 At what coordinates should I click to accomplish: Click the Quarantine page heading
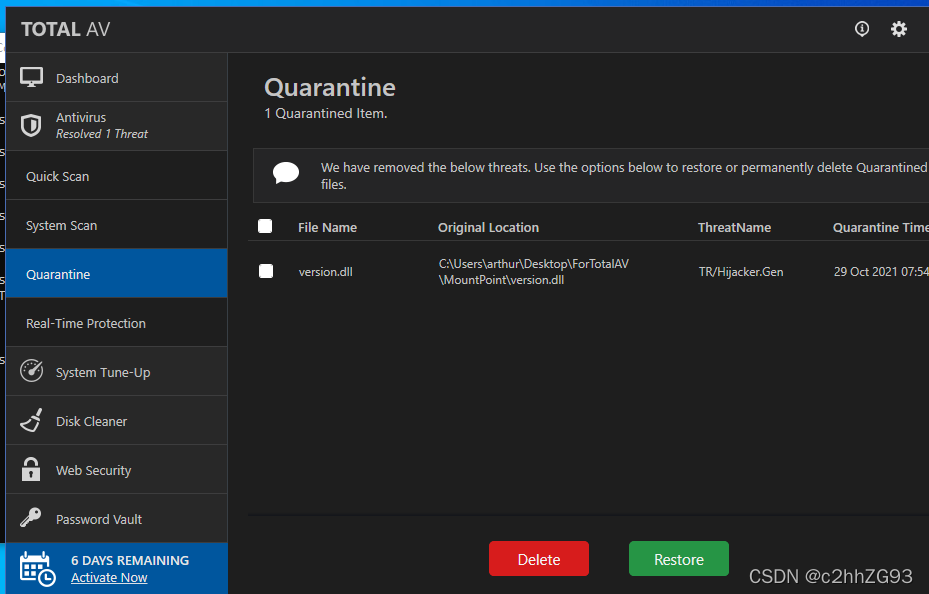coord(330,88)
